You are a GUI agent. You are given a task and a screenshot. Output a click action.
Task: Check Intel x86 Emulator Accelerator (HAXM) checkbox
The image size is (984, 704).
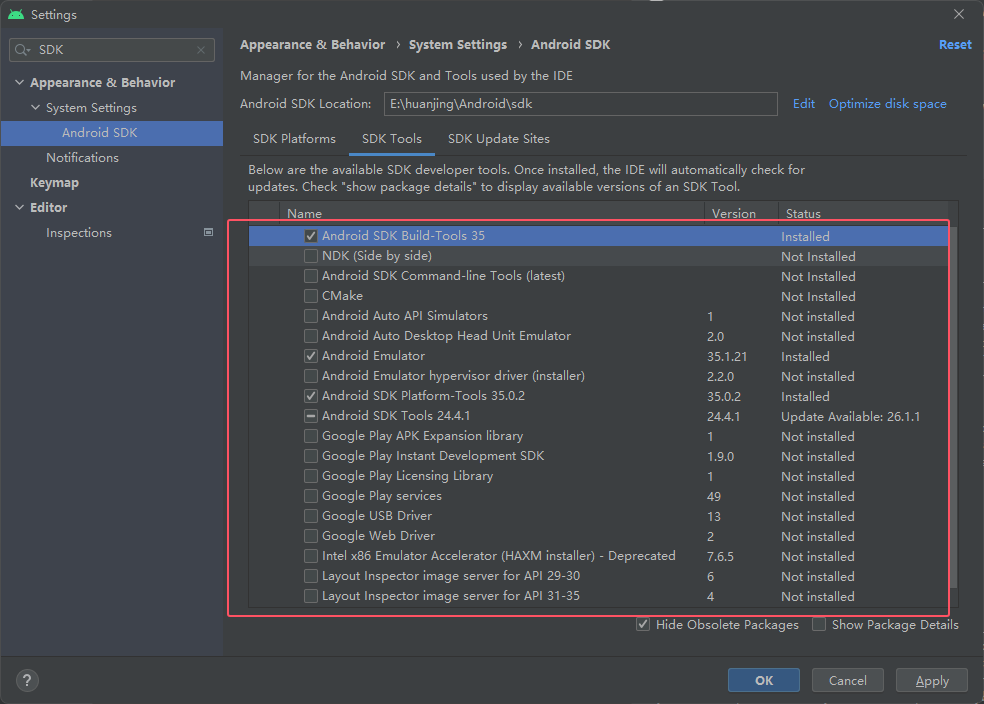[x=311, y=556]
